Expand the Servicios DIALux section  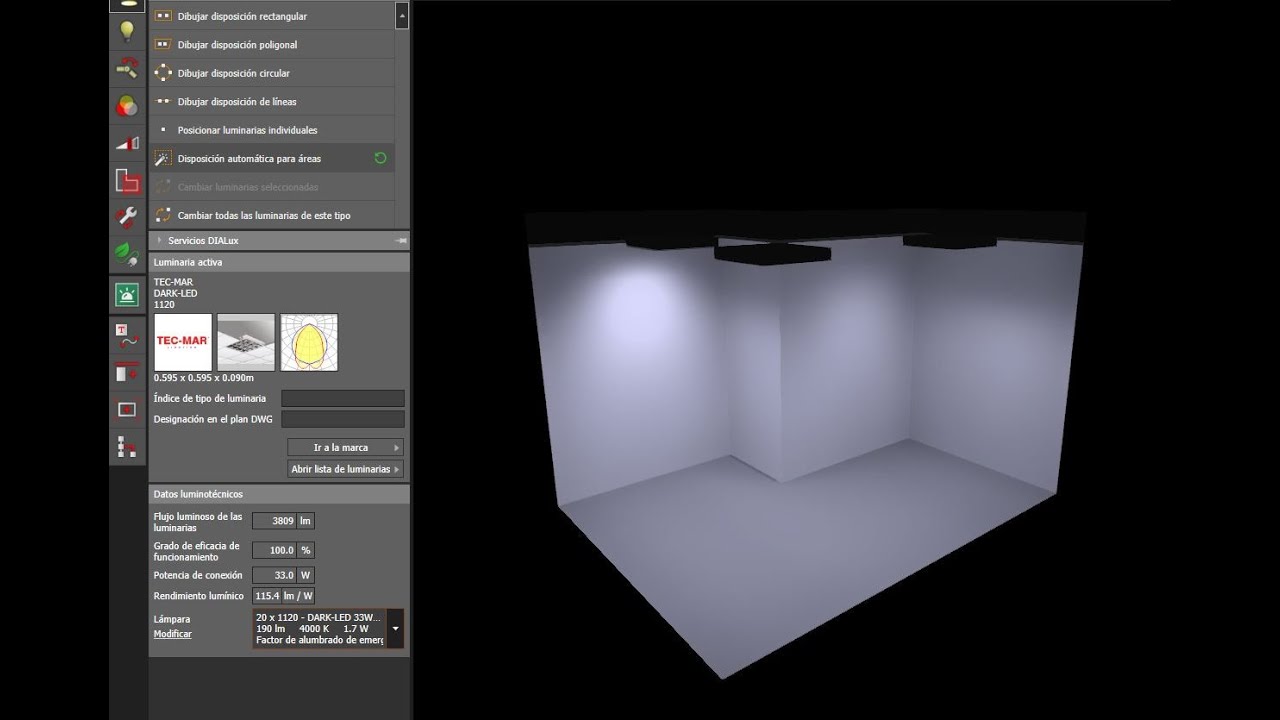click(159, 241)
